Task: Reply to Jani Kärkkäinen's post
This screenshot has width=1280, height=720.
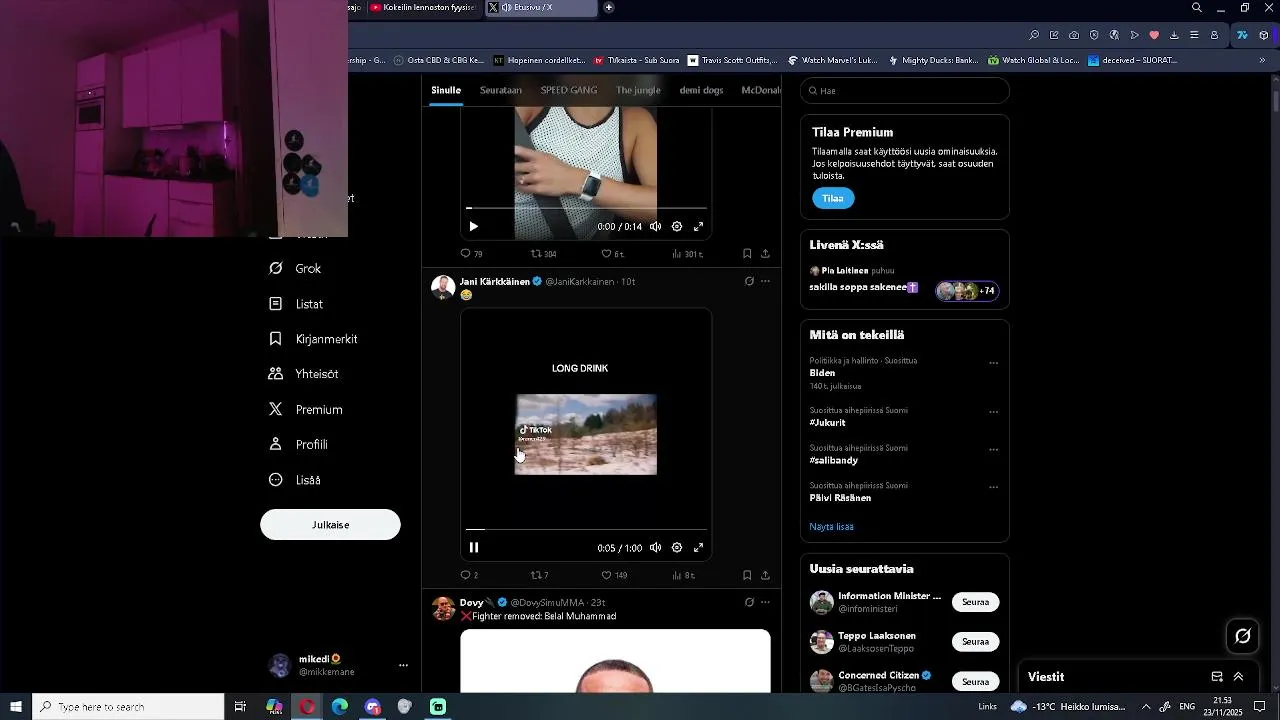Action: click(x=469, y=576)
